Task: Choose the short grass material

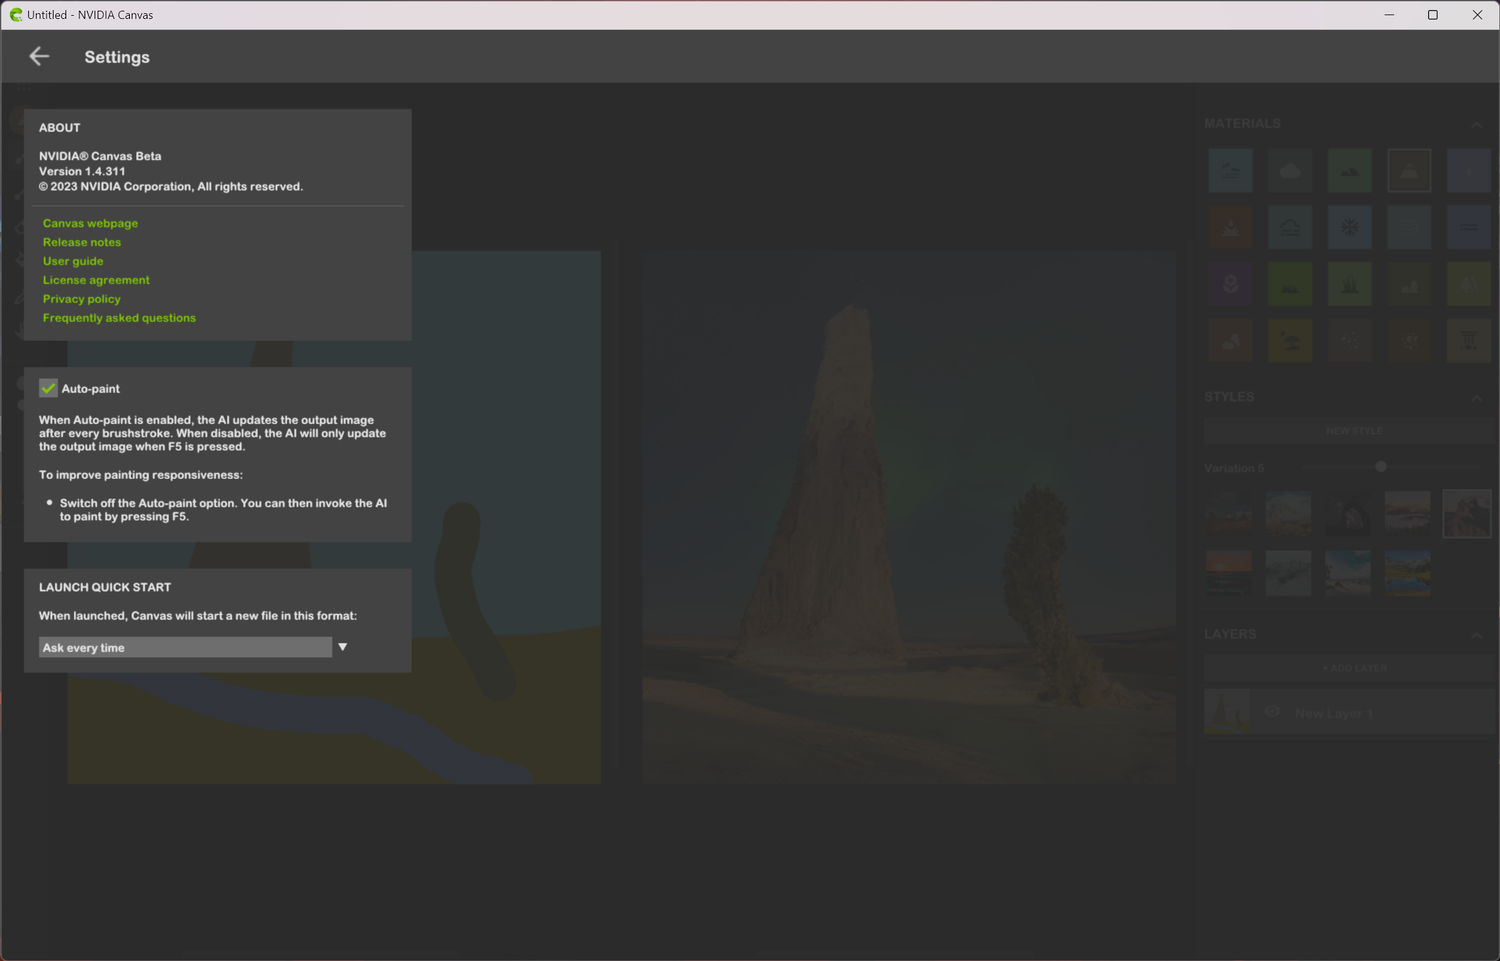Action: pos(1290,285)
